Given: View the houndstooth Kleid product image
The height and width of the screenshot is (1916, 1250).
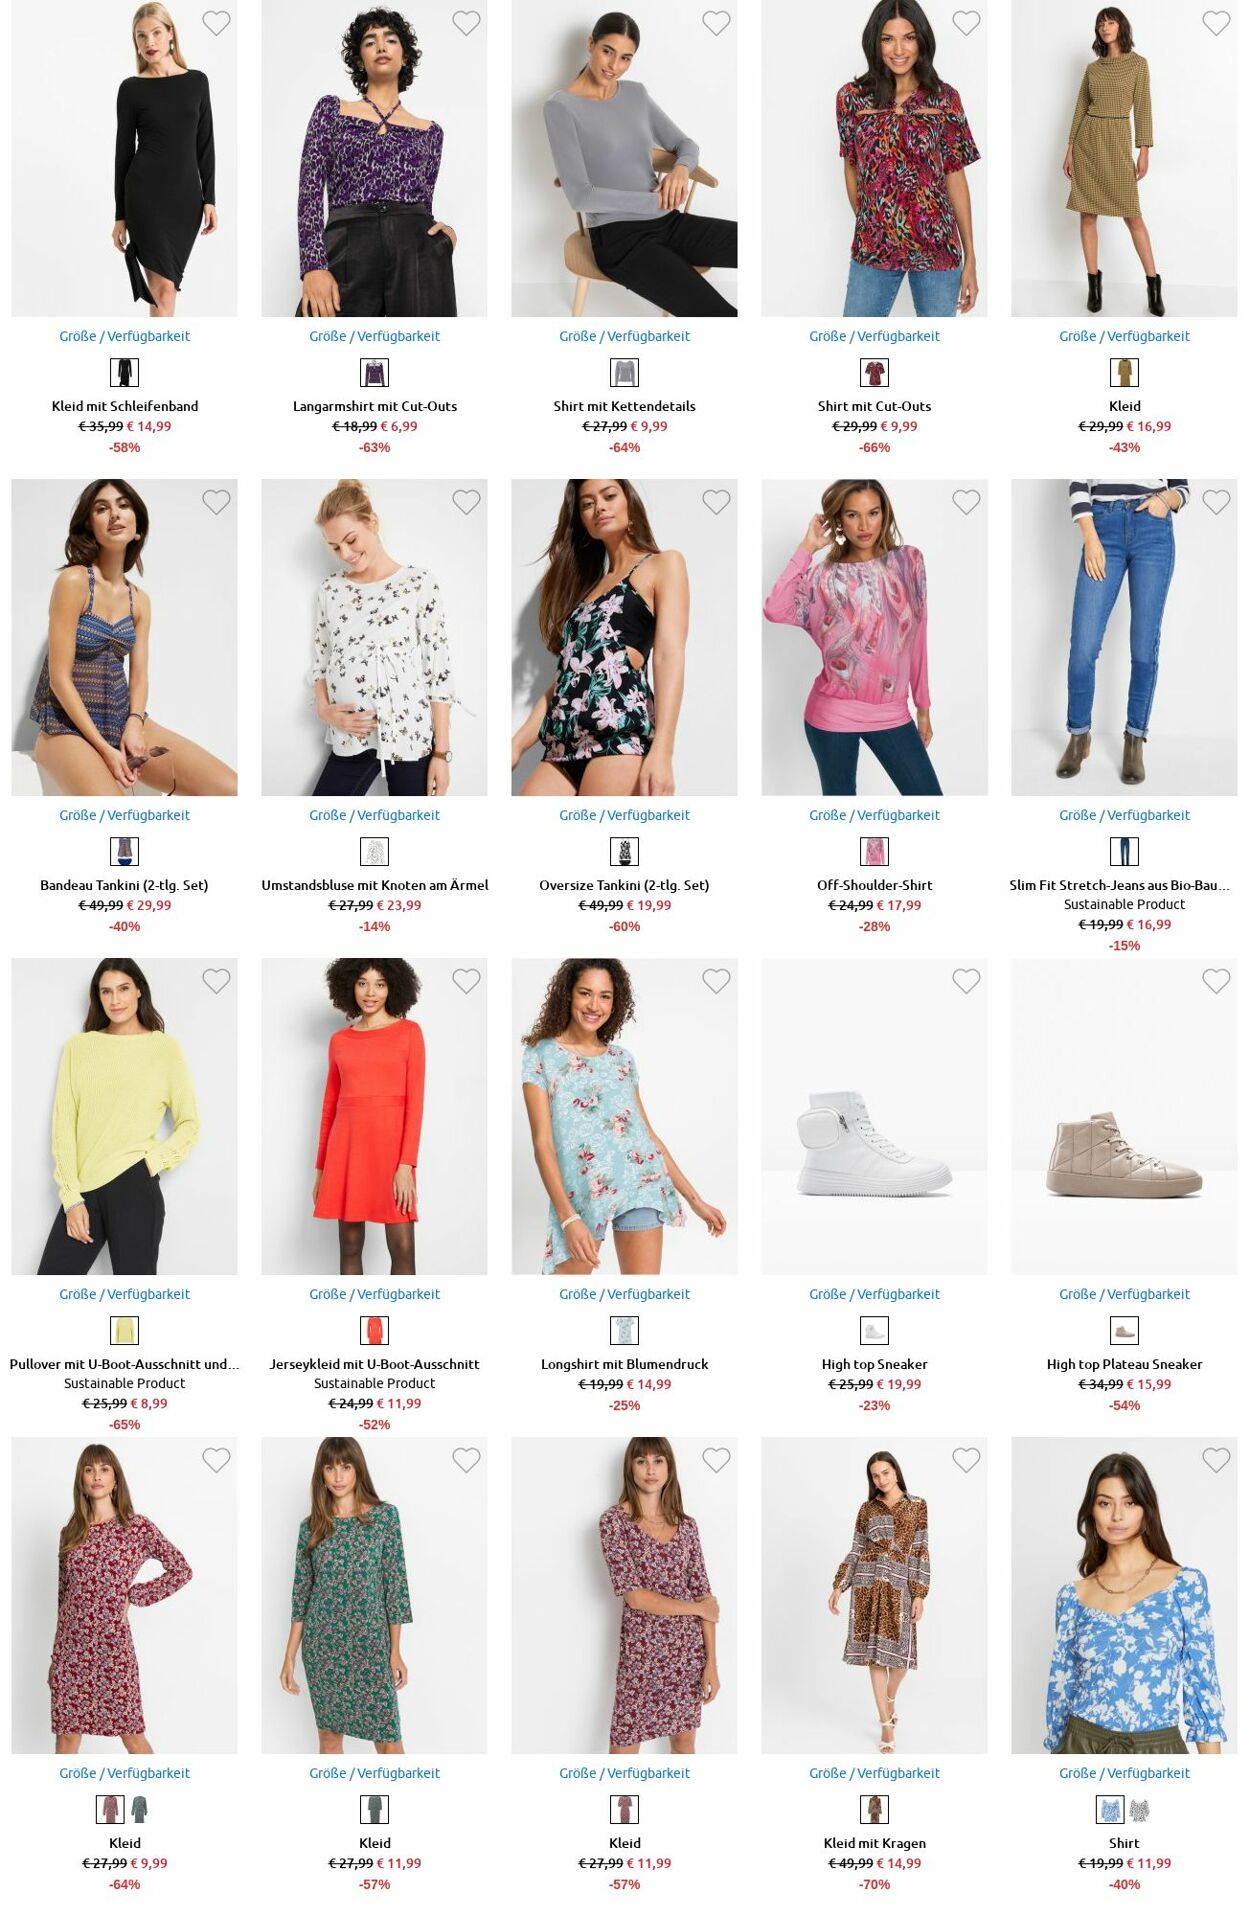Looking at the screenshot, I should click(1124, 158).
